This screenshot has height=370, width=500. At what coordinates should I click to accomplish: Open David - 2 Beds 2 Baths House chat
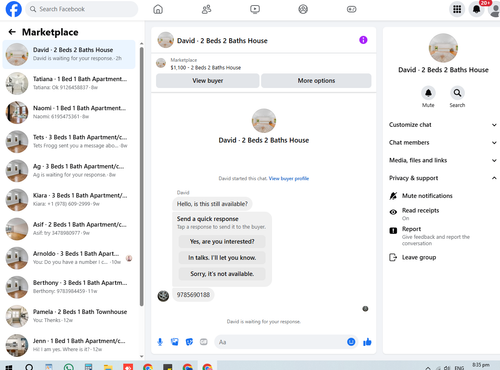click(69, 54)
